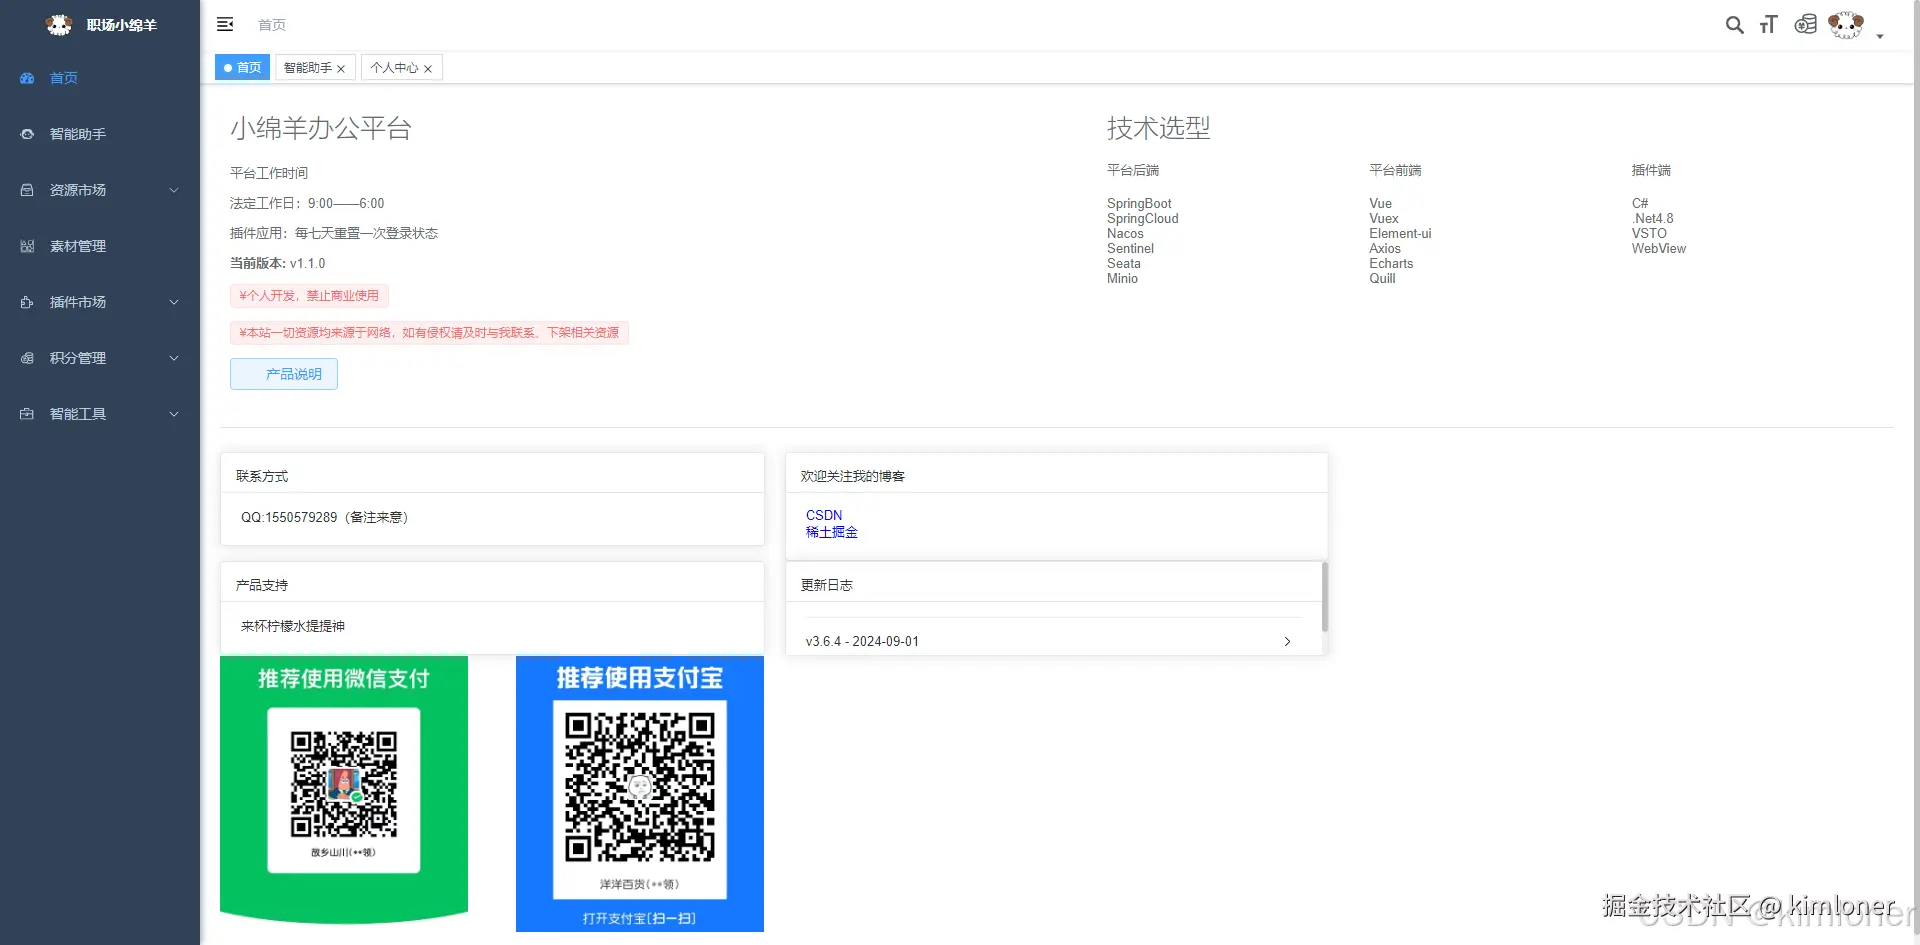
Task: Click the 资源市场 sidebar icon
Action: click(27, 190)
